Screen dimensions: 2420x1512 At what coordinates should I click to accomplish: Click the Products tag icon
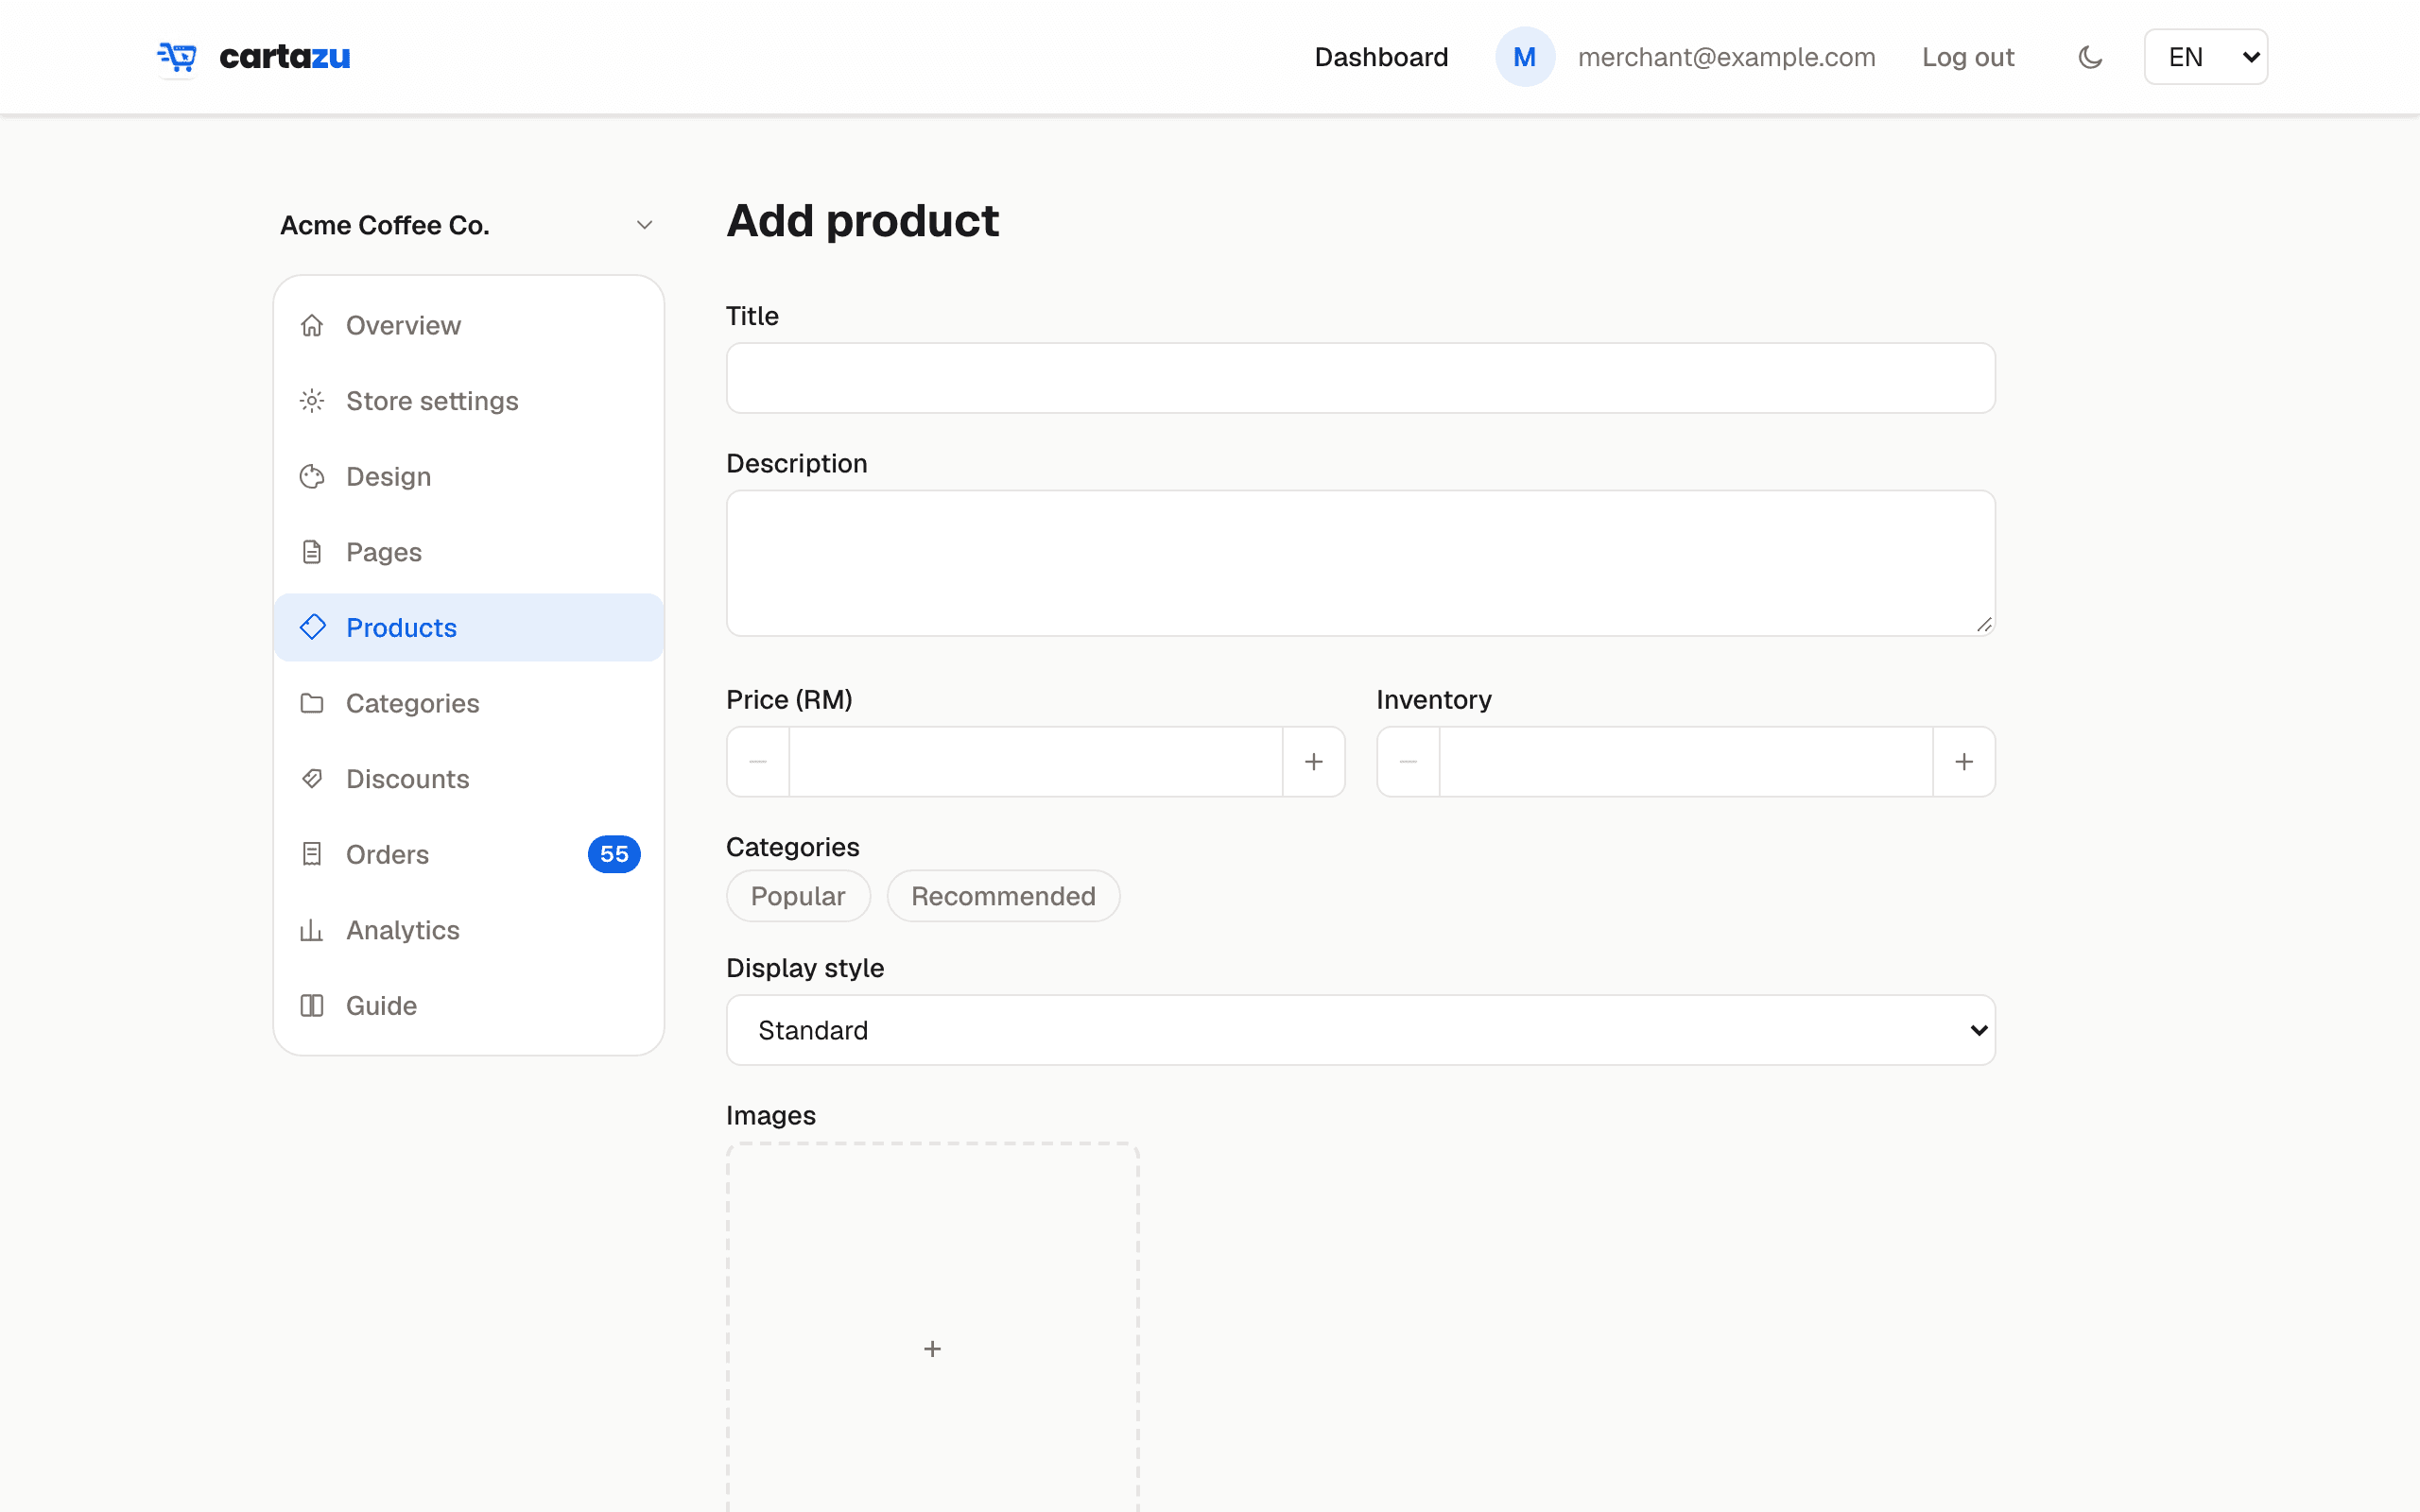pyautogui.click(x=312, y=627)
